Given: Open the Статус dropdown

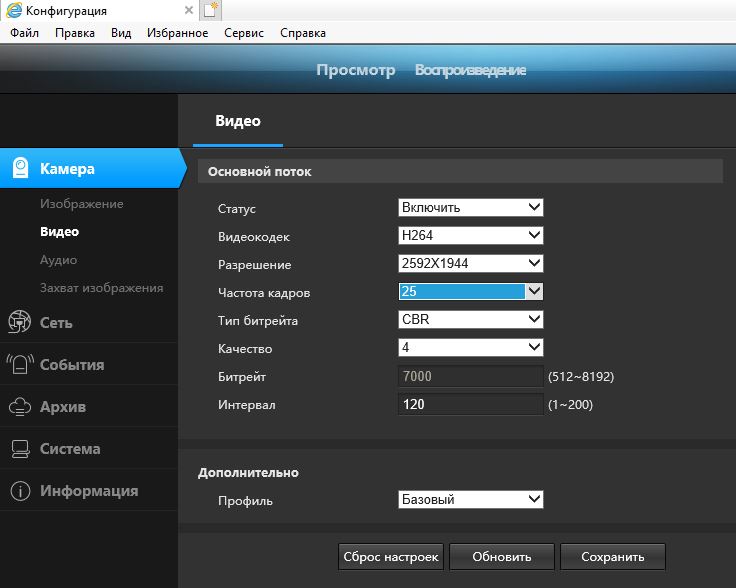Looking at the screenshot, I should [470, 208].
